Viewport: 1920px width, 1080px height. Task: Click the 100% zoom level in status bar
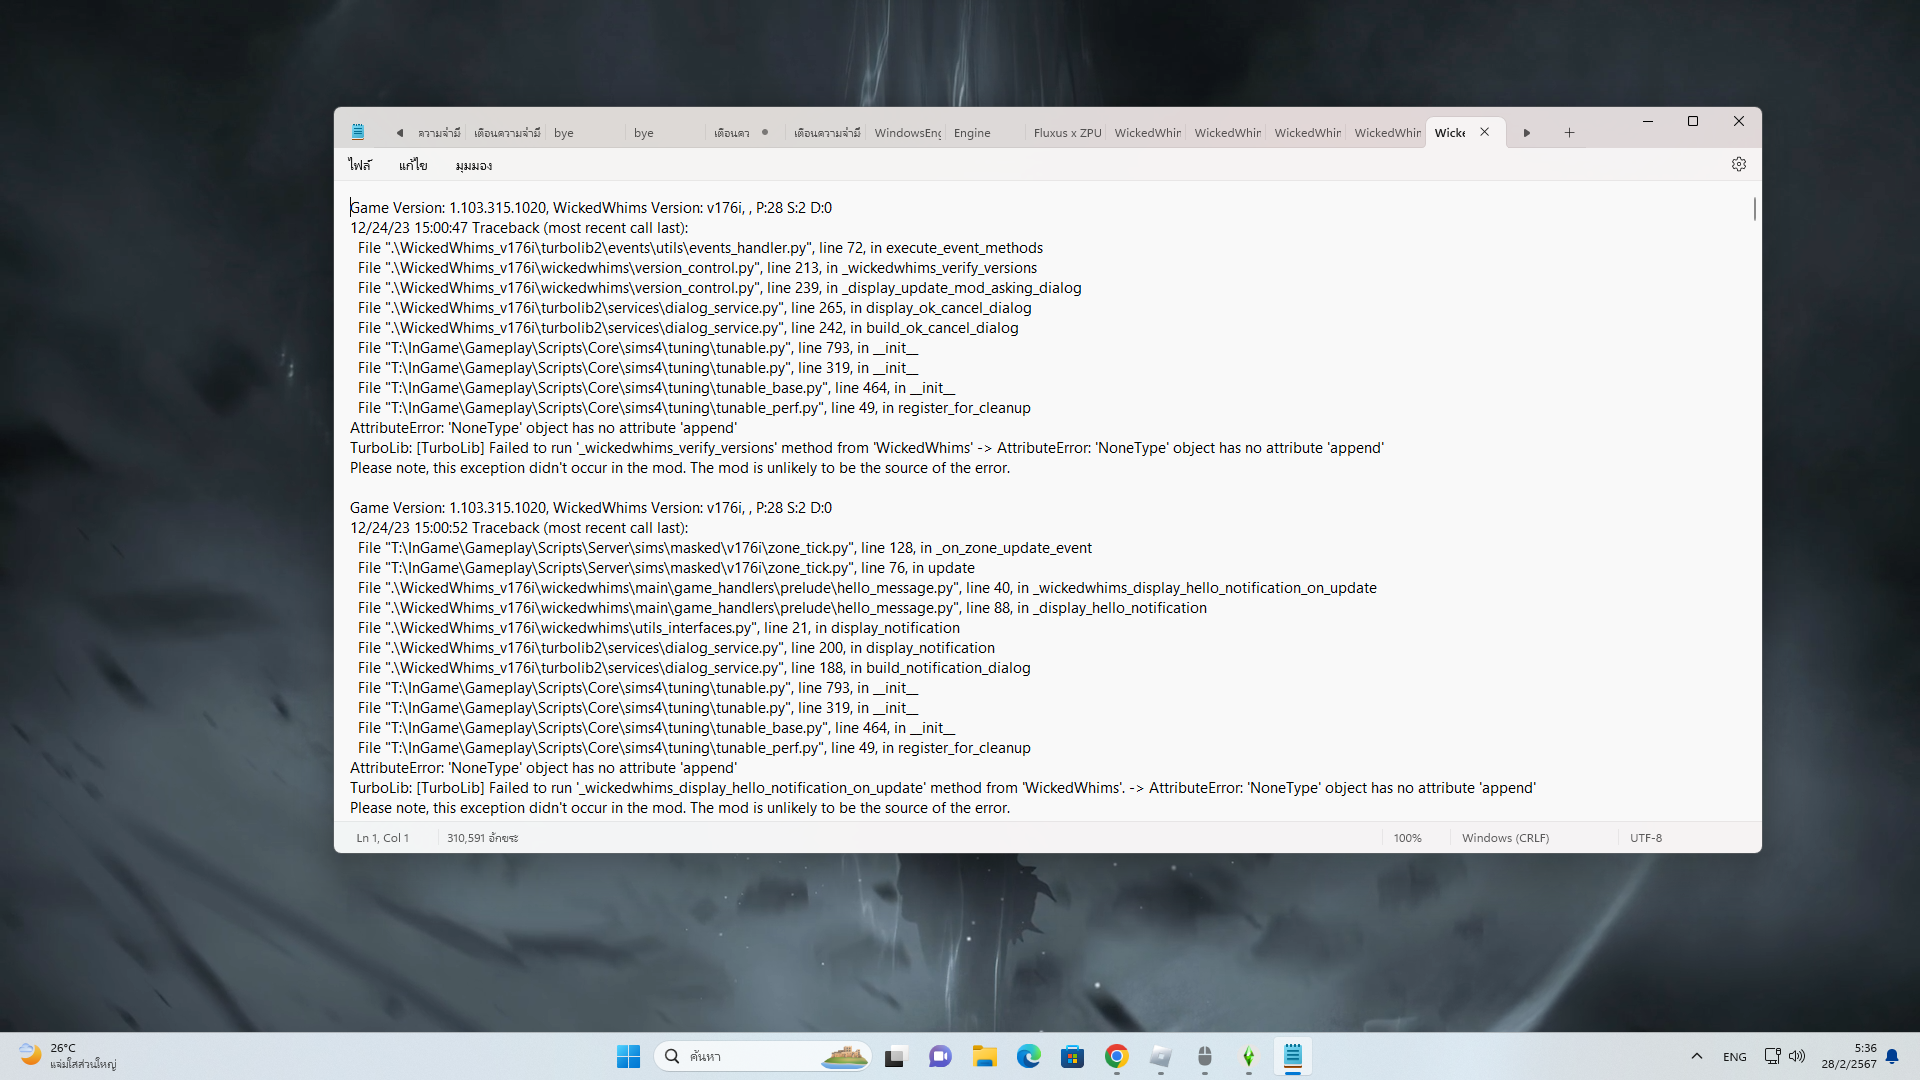[1408, 838]
